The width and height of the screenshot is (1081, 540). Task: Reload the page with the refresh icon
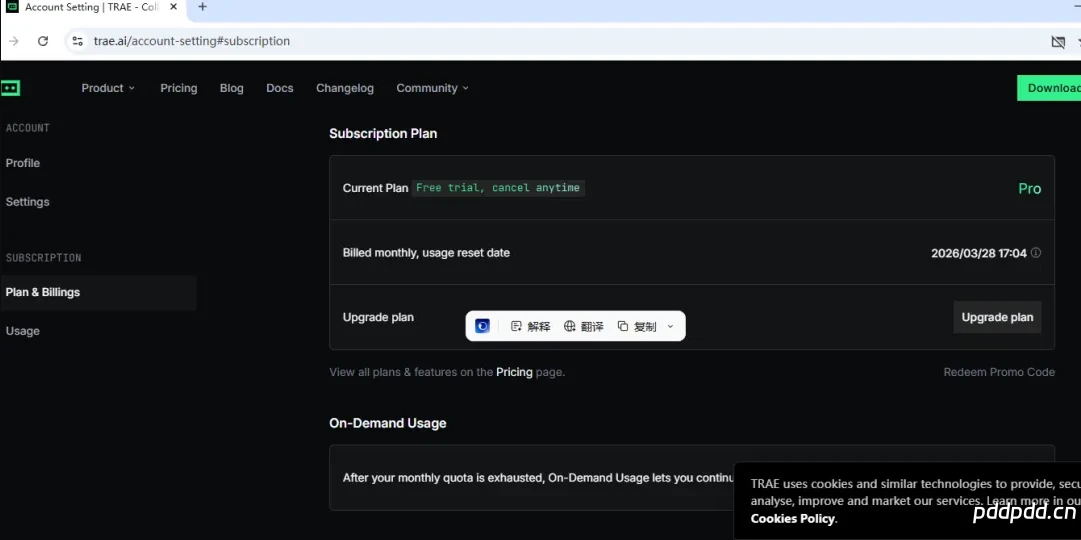point(43,41)
